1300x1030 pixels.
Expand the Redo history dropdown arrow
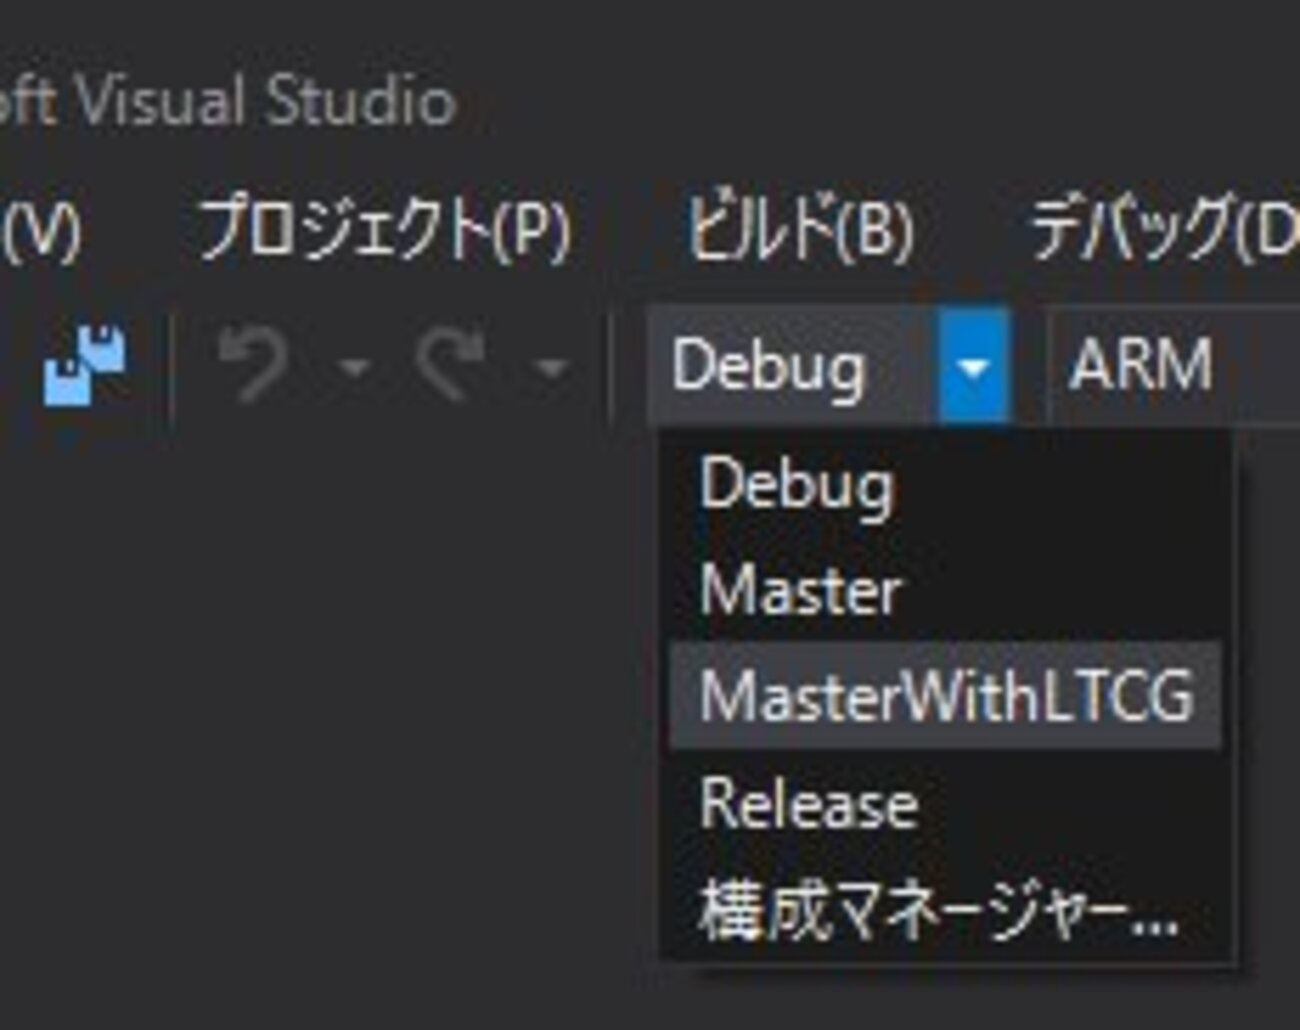[551, 368]
